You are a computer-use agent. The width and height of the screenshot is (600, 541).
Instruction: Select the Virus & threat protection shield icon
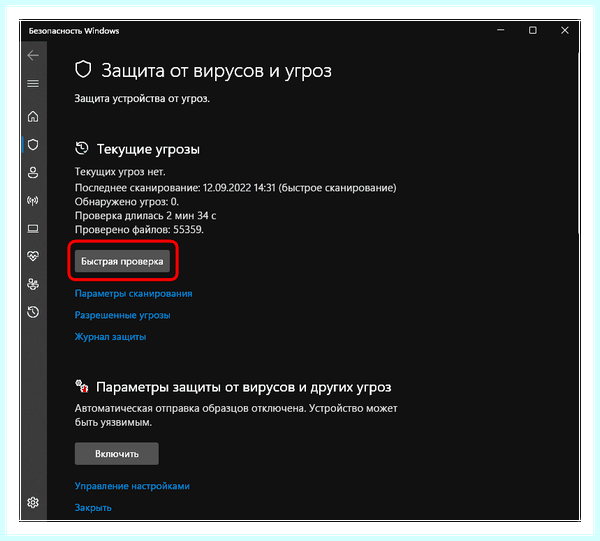pos(33,145)
